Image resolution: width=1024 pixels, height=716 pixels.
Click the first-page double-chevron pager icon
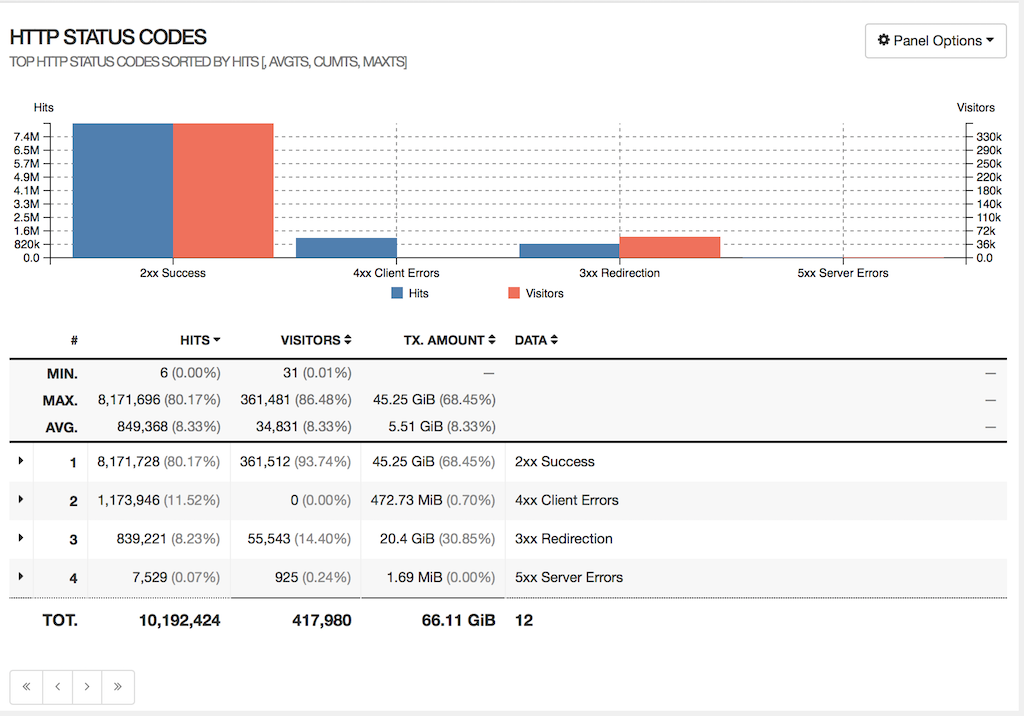(x=27, y=687)
